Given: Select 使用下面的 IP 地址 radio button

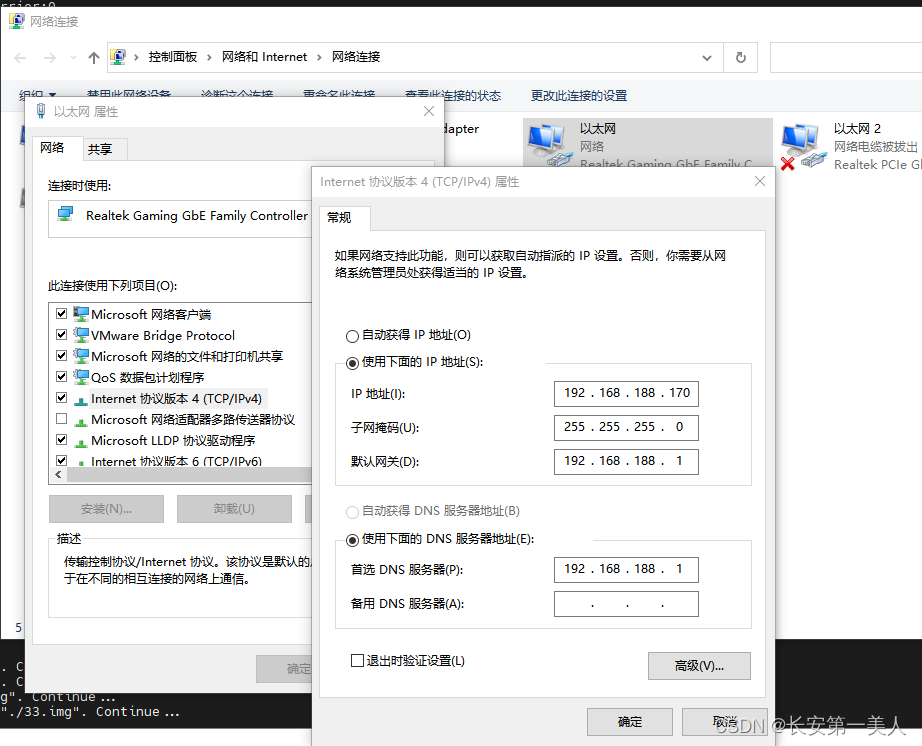Looking at the screenshot, I should pos(352,363).
